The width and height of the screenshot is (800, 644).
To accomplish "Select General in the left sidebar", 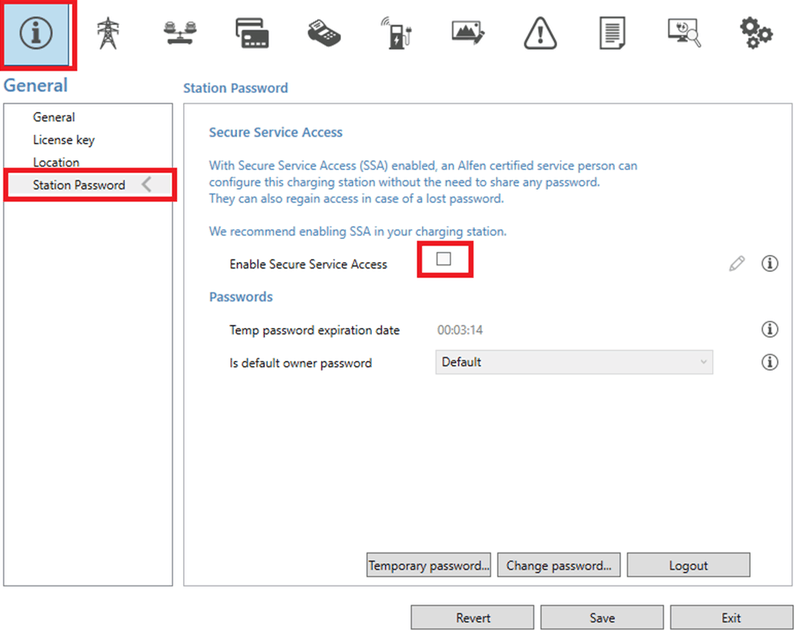I will 54,117.
